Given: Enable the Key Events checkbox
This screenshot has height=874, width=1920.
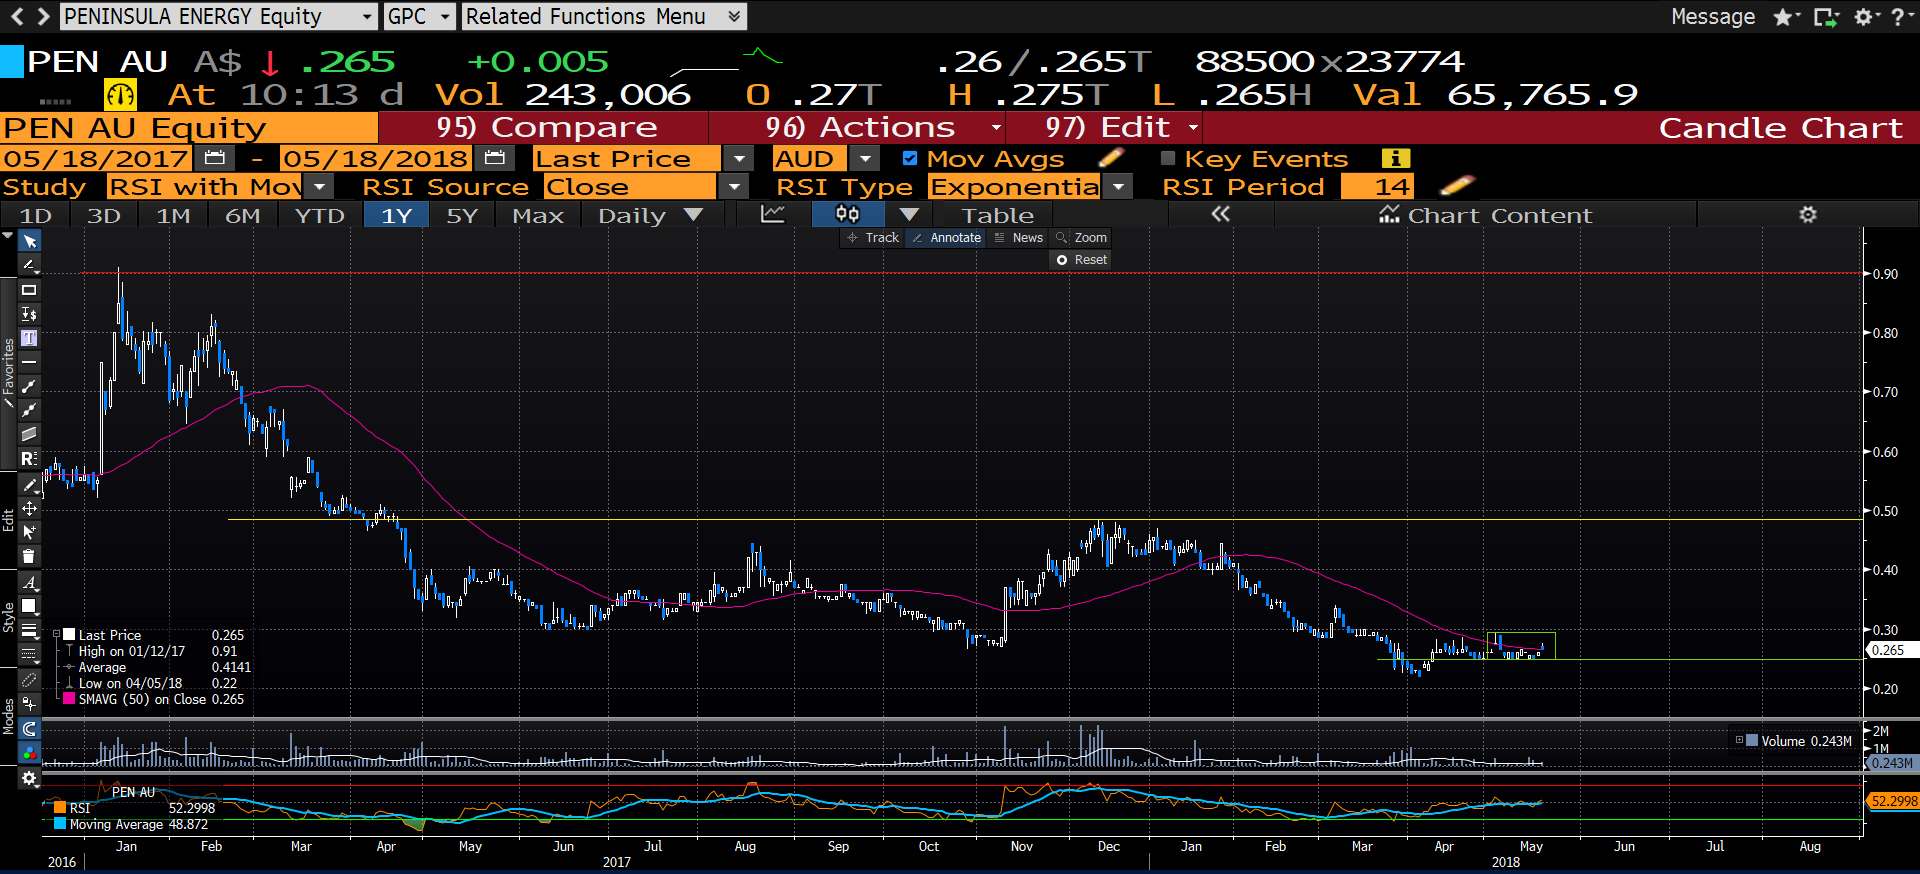Looking at the screenshot, I should (1168, 158).
